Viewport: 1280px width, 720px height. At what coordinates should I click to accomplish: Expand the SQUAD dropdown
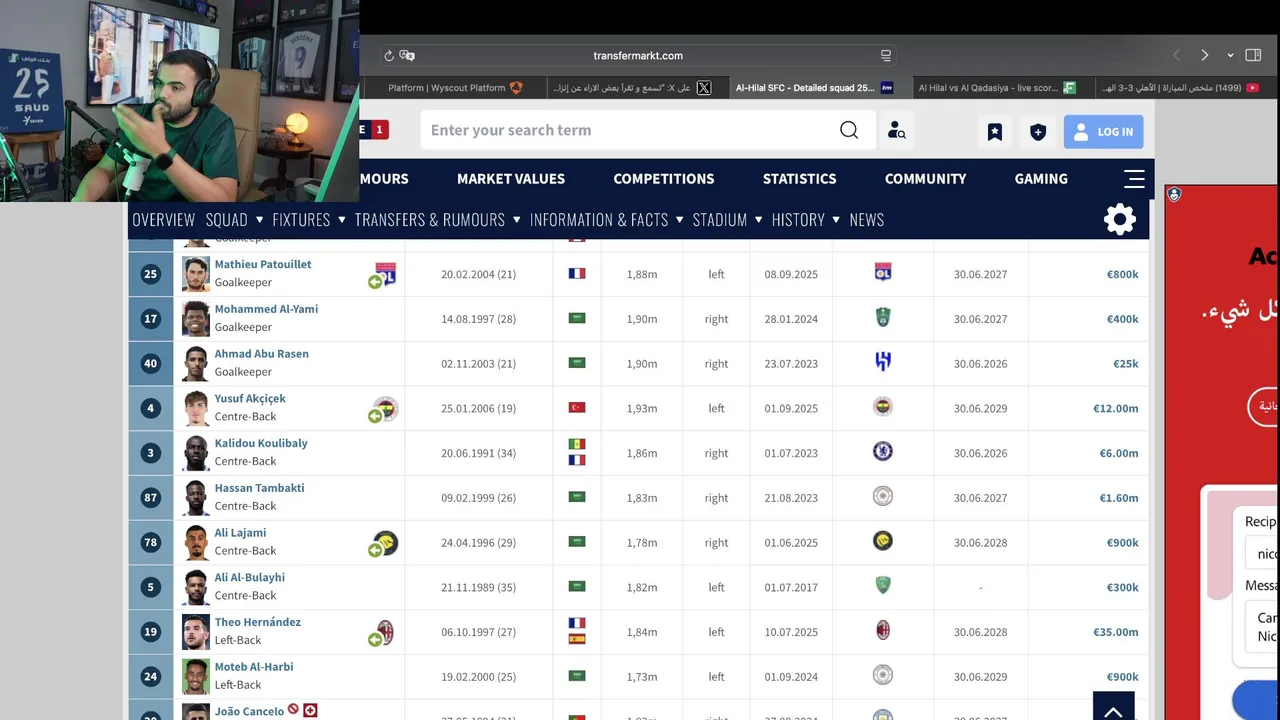[259, 220]
